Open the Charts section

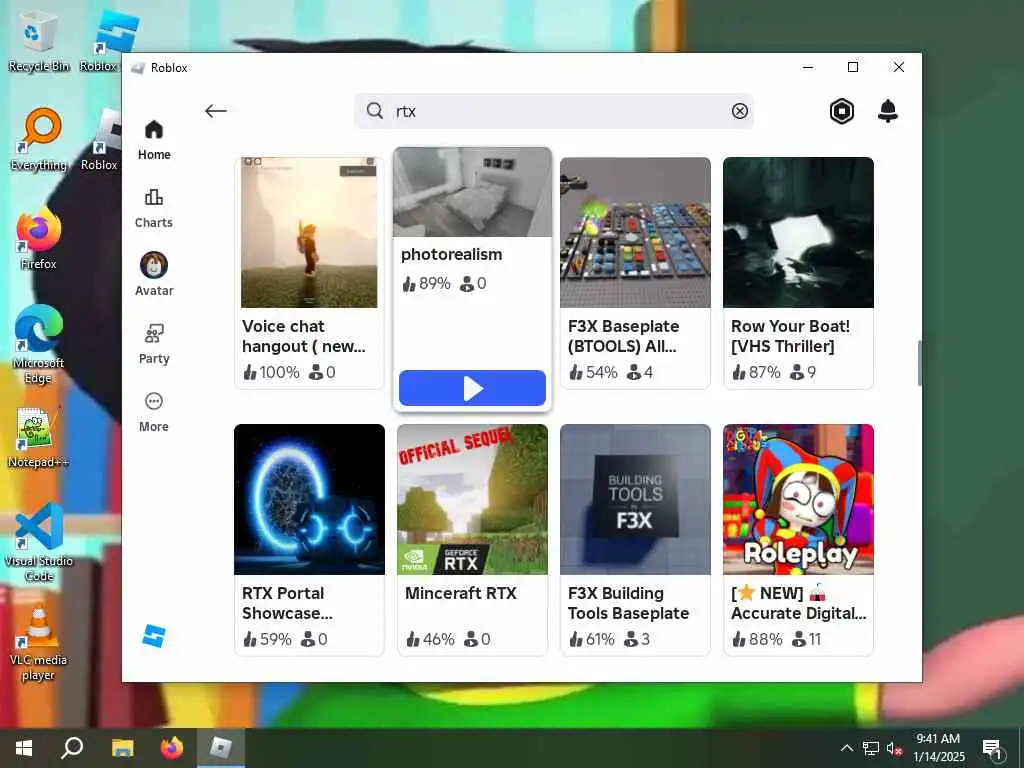[154, 208]
